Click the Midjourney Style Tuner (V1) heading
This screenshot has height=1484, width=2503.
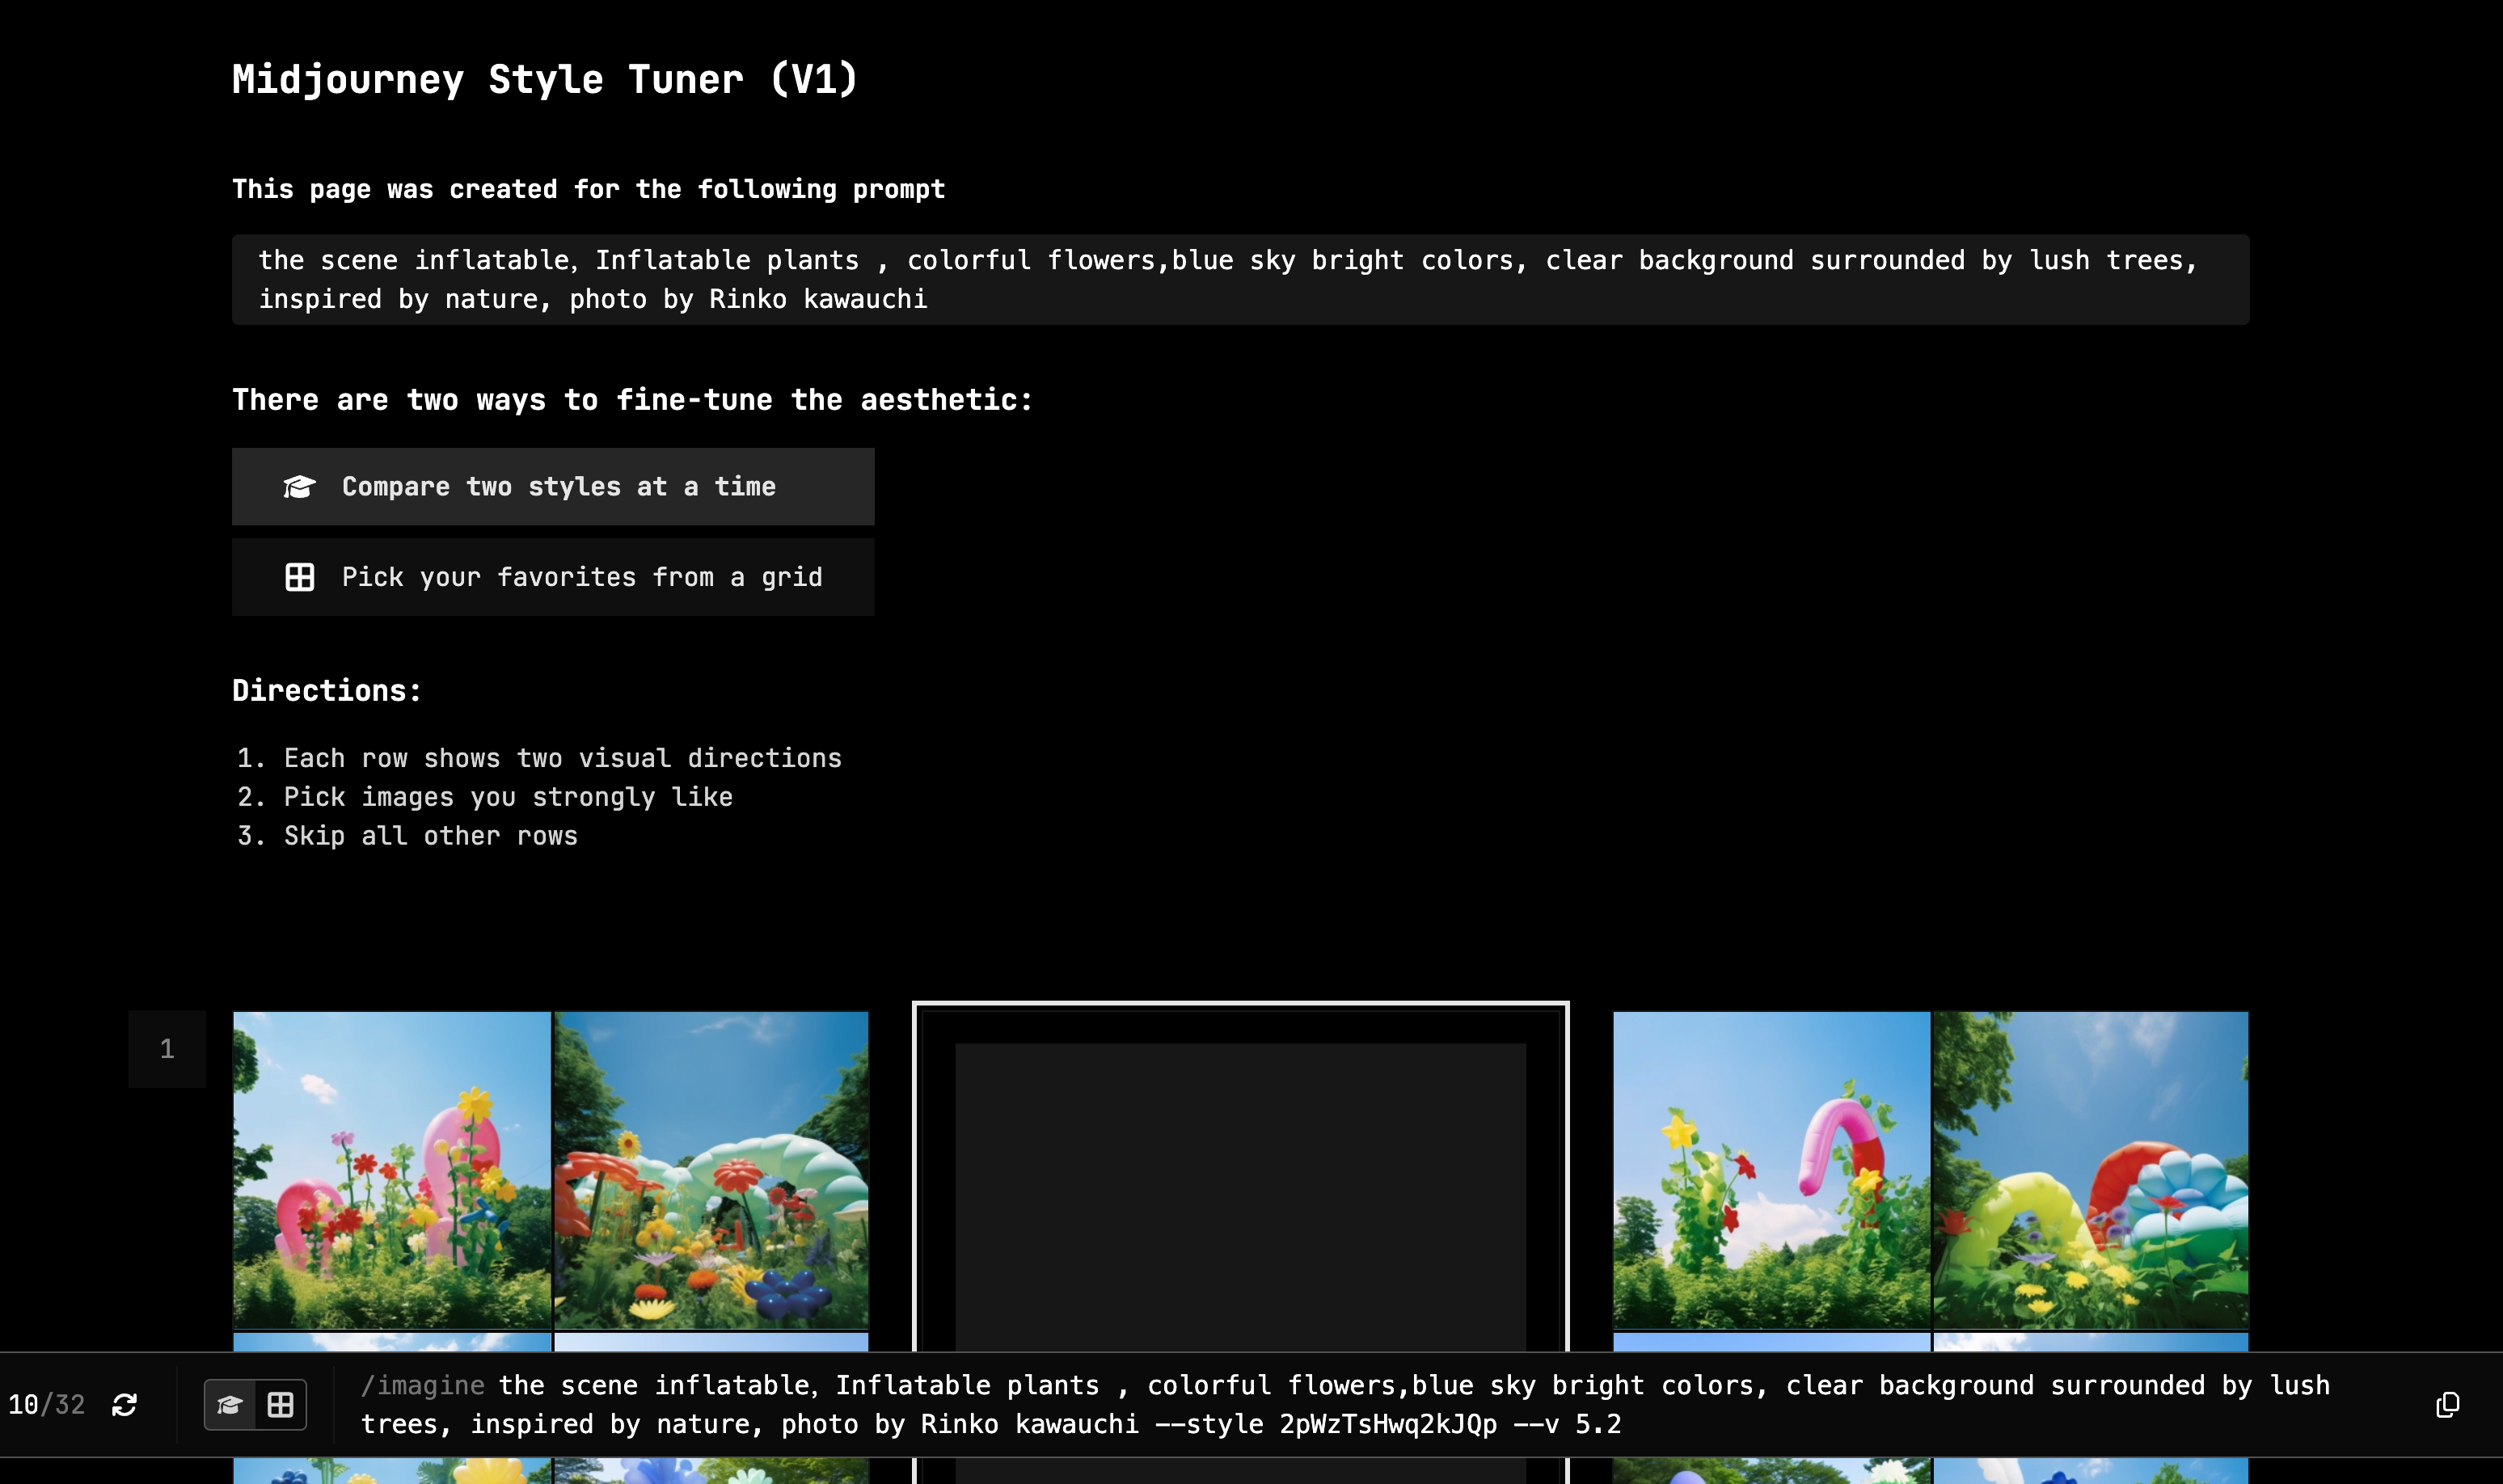coord(545,80)
